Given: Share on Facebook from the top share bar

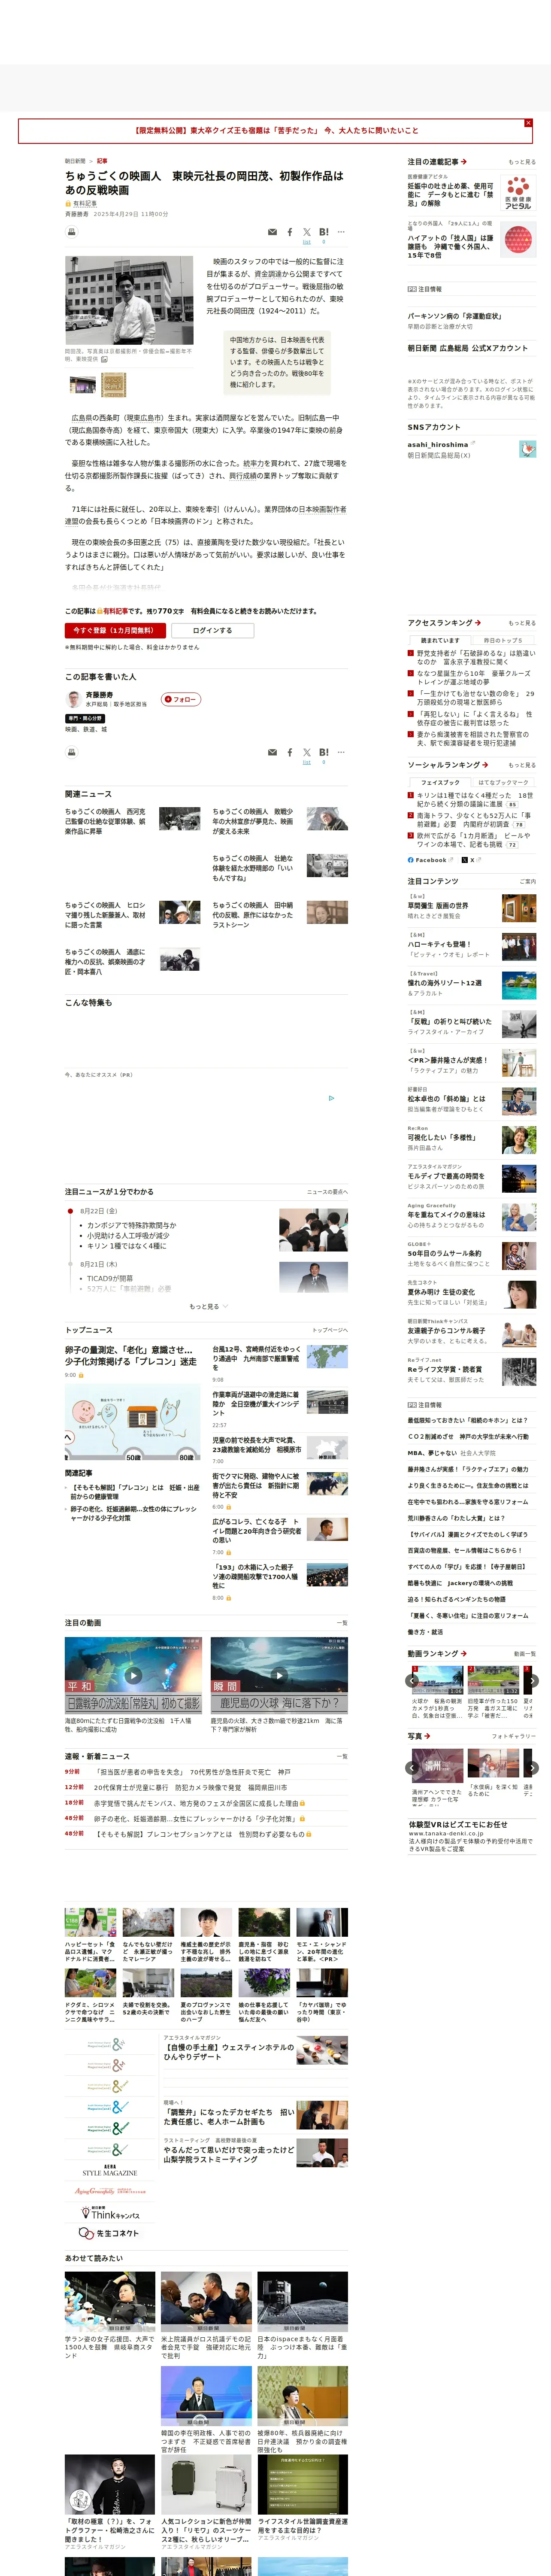Looking at the screenshot, I should pos(290,232).
